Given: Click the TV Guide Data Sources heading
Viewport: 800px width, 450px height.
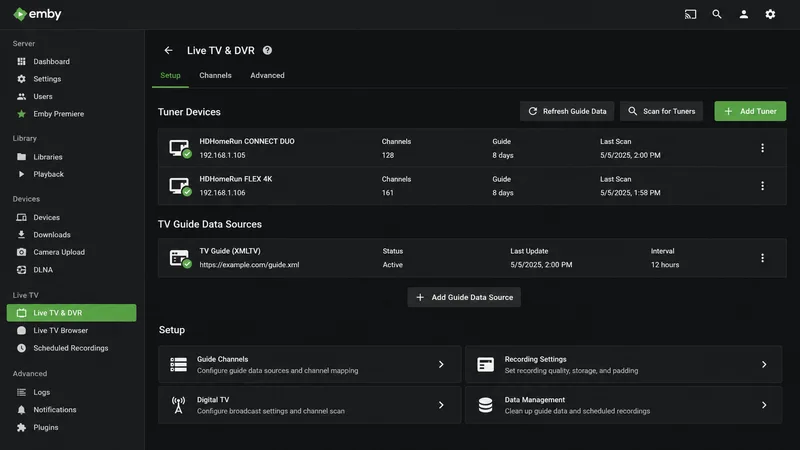Looking at the screenshot, I should point(210,224).
